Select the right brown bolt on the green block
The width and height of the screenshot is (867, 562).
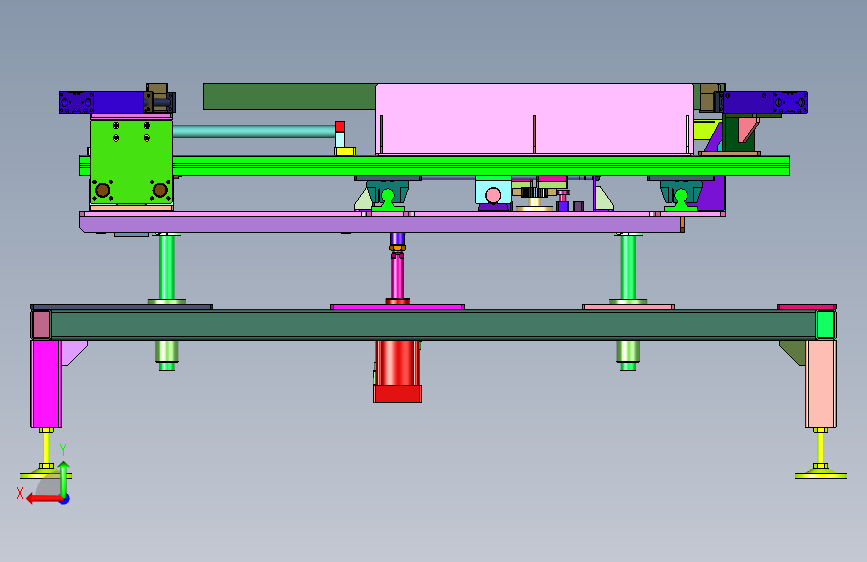click(x=160, y=191)
